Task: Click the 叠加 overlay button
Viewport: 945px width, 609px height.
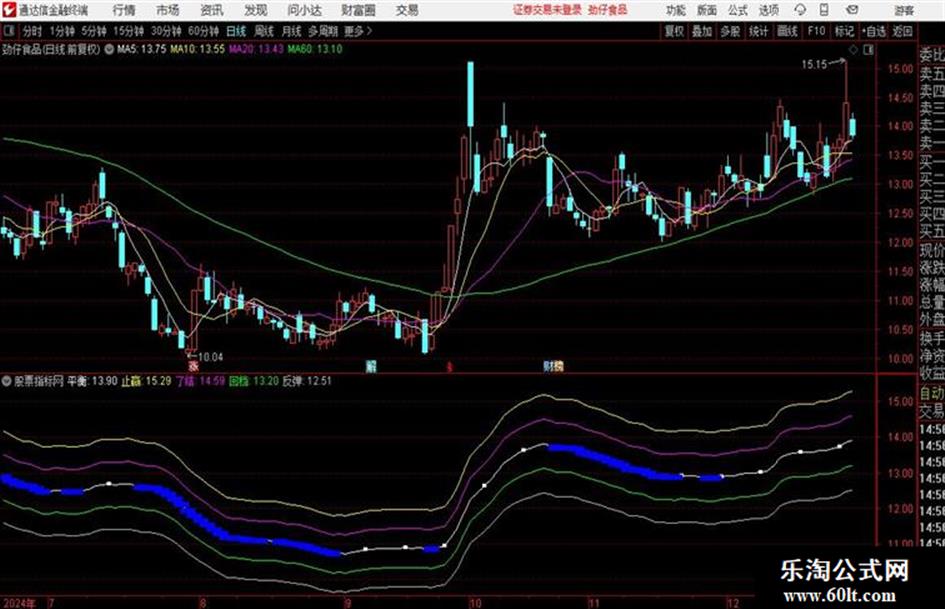Action: 702,31
